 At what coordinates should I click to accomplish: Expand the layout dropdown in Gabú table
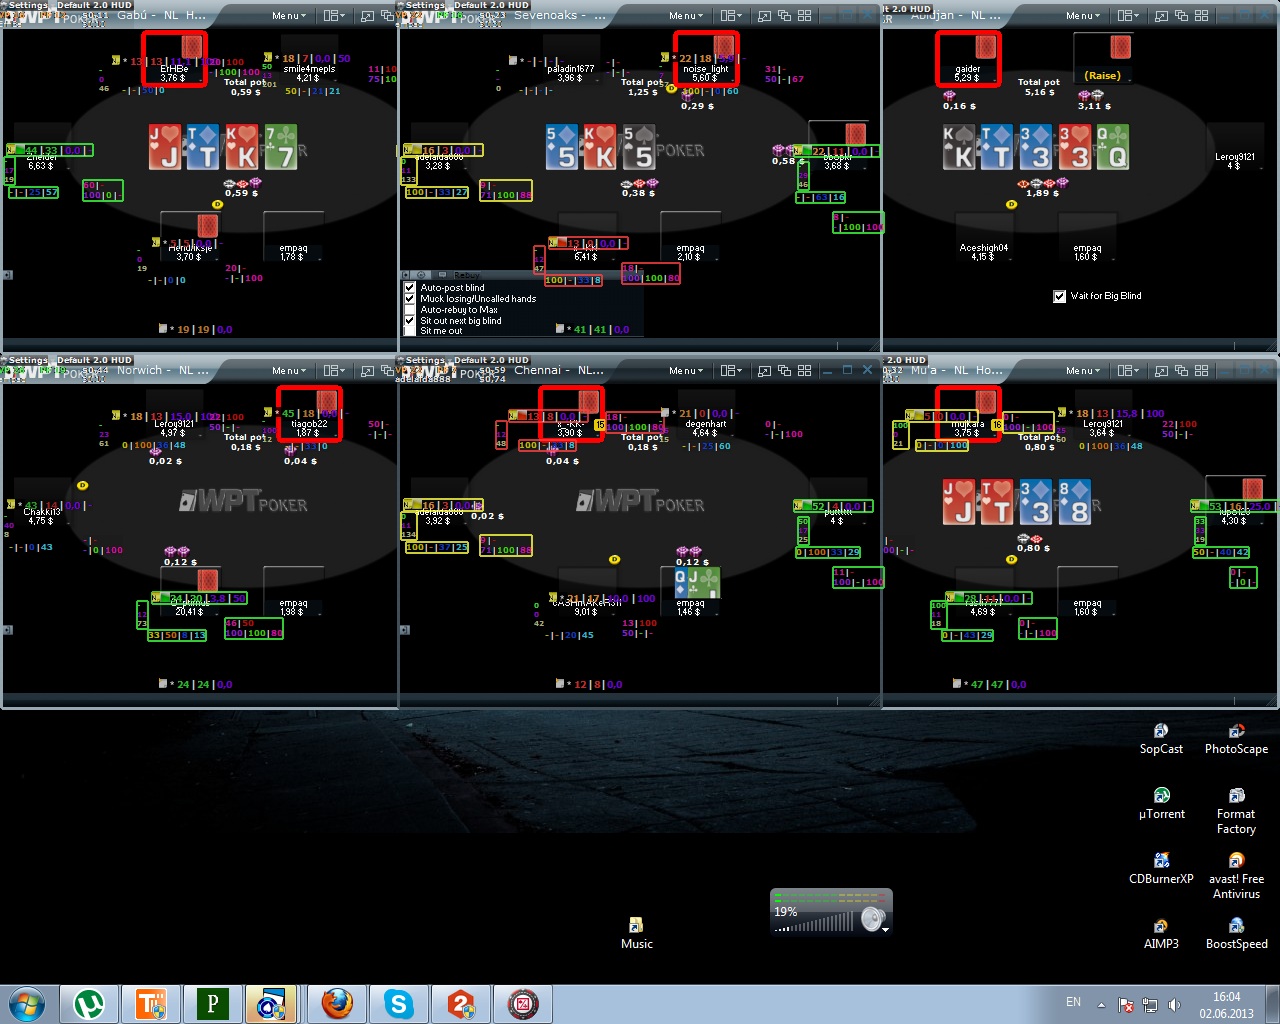pyautogui.click(x=334, y=16)
